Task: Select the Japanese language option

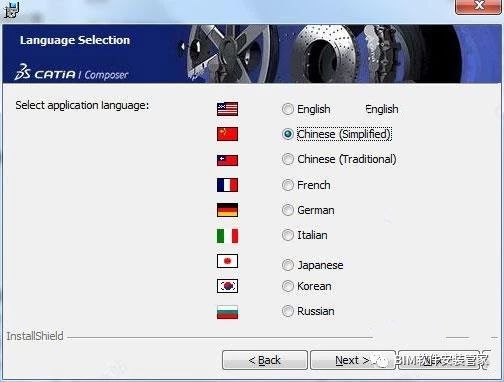Action: tap(287, 265)
